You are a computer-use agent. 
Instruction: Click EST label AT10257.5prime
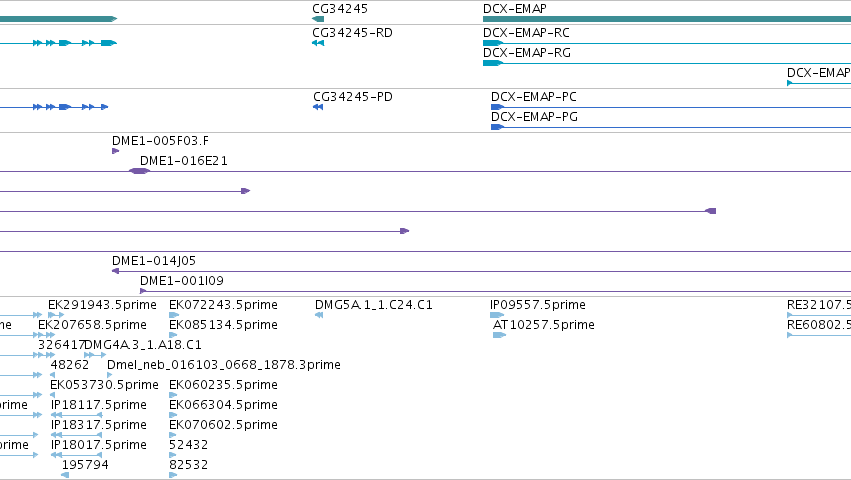543,325
